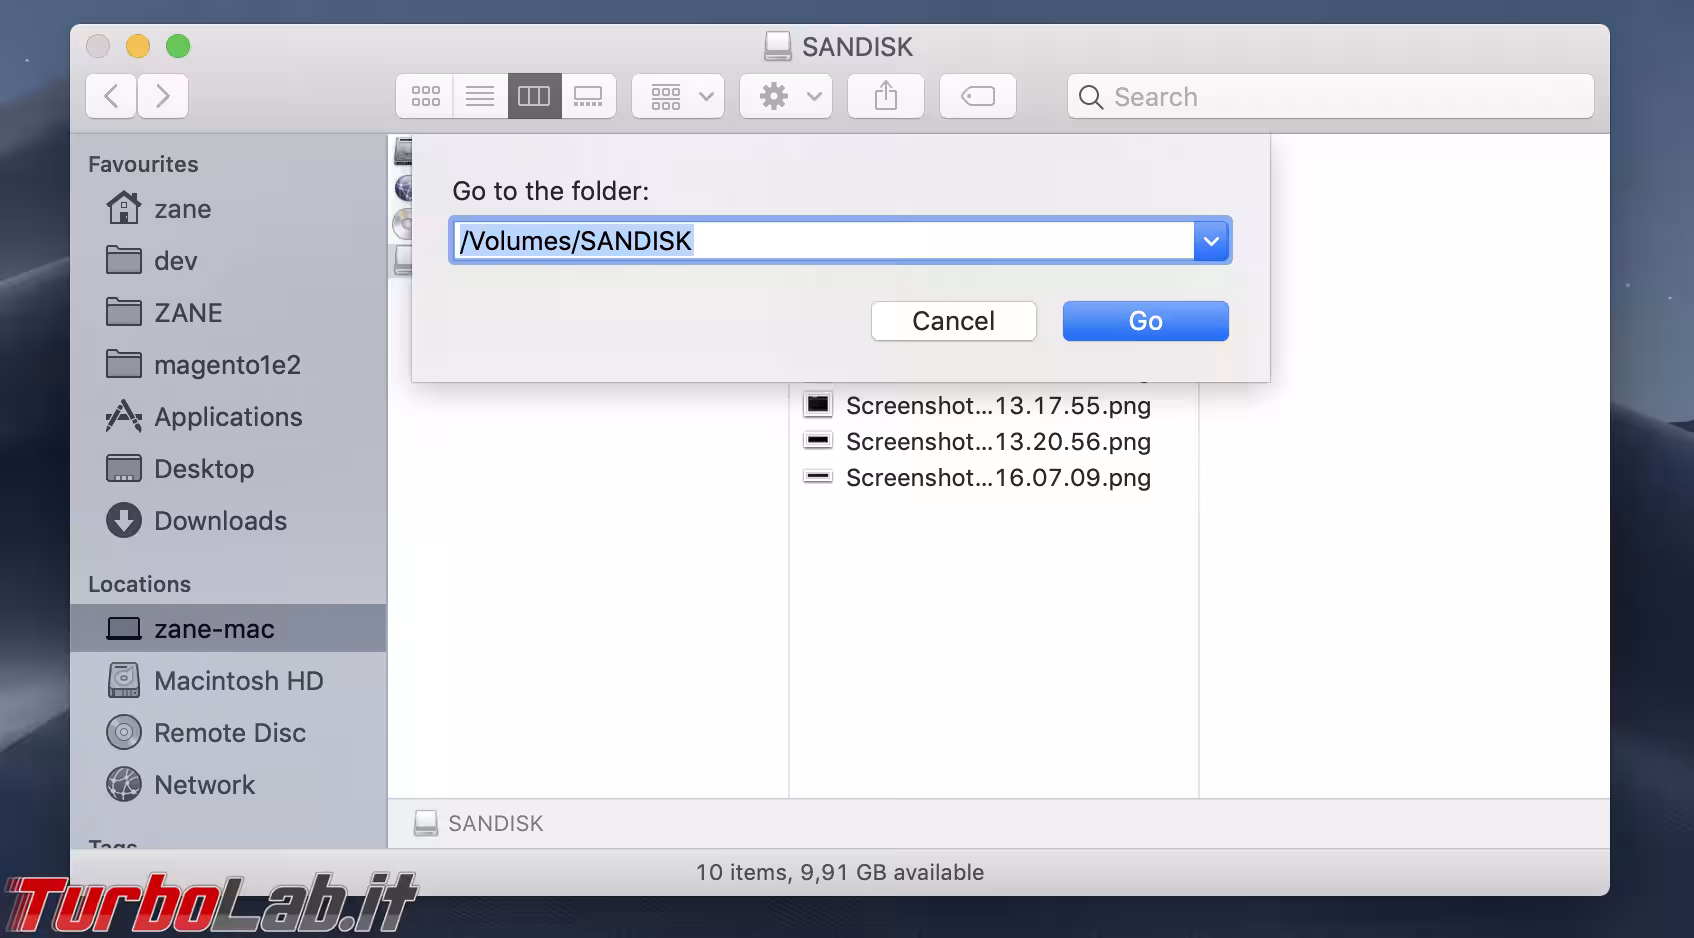Open the group-by arrangement dropdown
This screenshot has height=938, width=1694.
click(678, 97)
